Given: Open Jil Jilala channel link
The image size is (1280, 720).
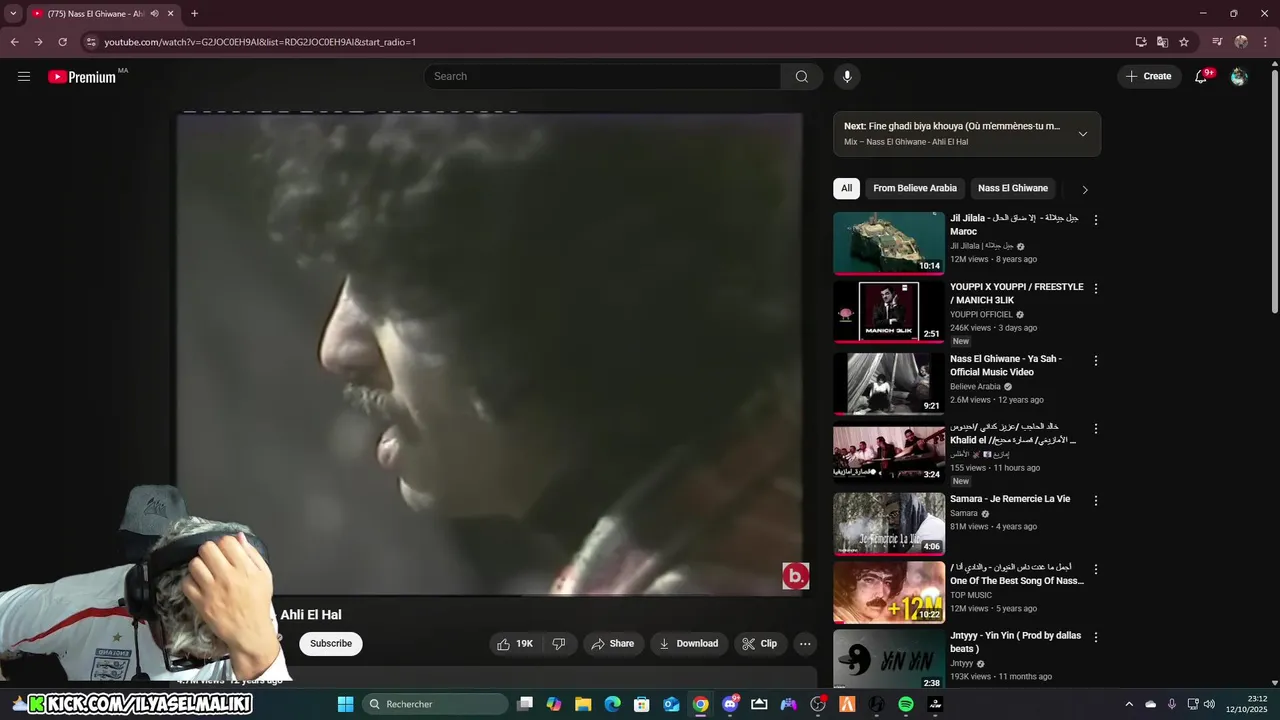Looking at the screenshot, I should coord(981,246).
